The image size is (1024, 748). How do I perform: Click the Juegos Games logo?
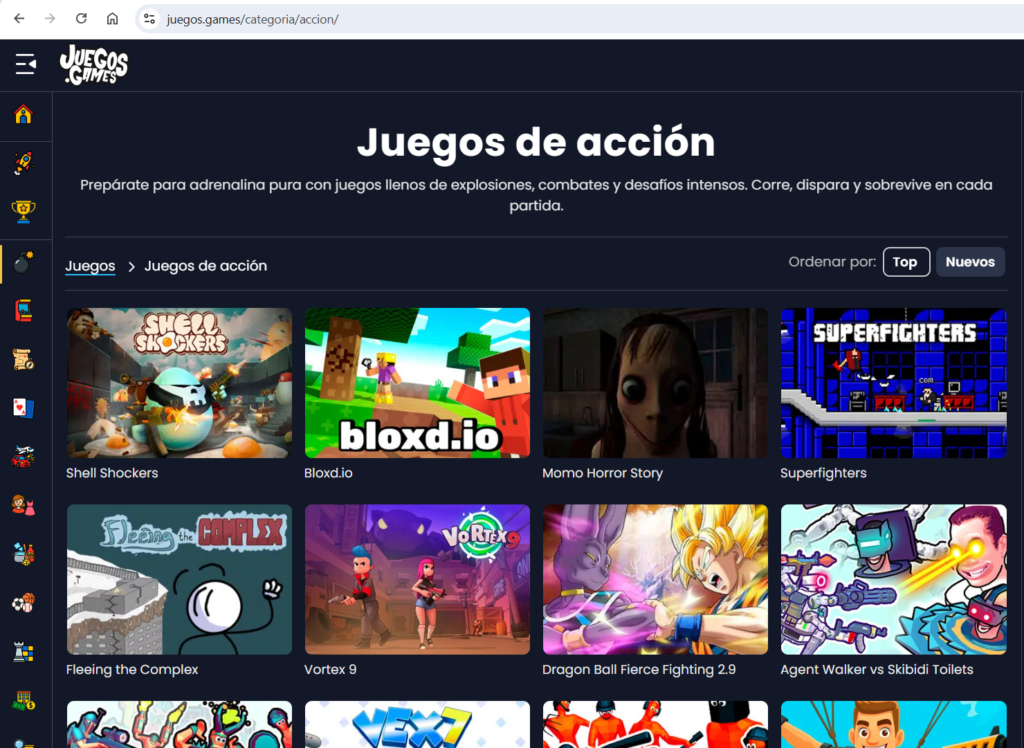tap(94, 65)
